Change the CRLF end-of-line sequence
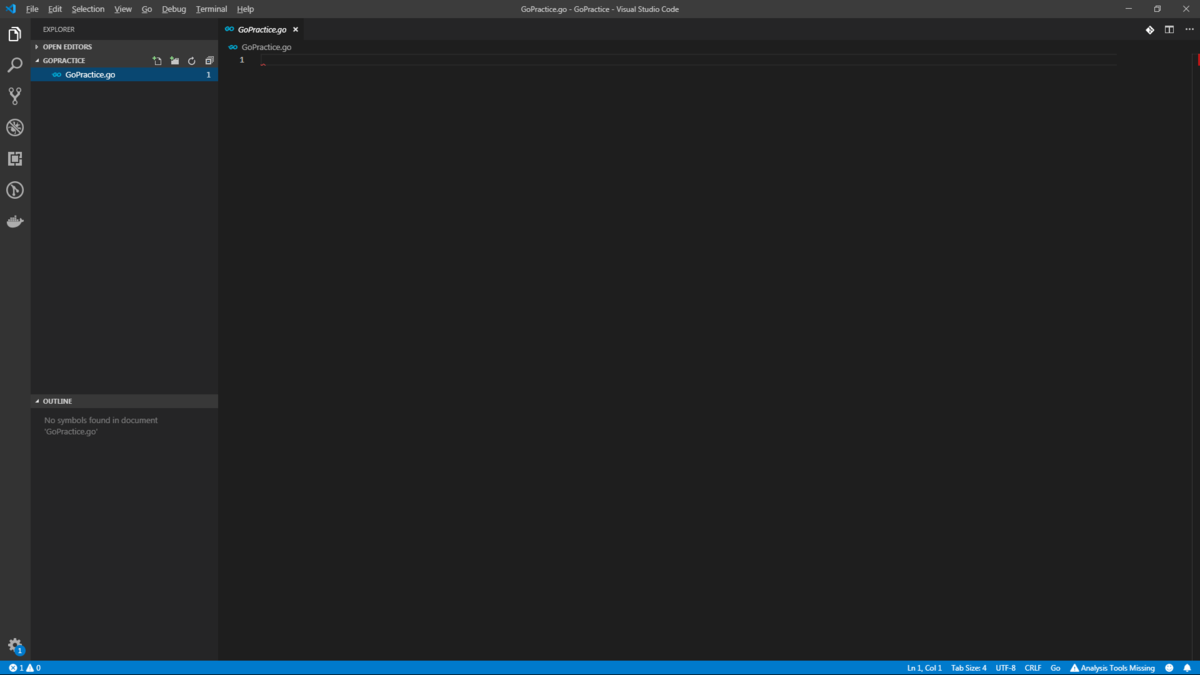The width and height of the screenshot is (1200, 675). (1033, 668)
